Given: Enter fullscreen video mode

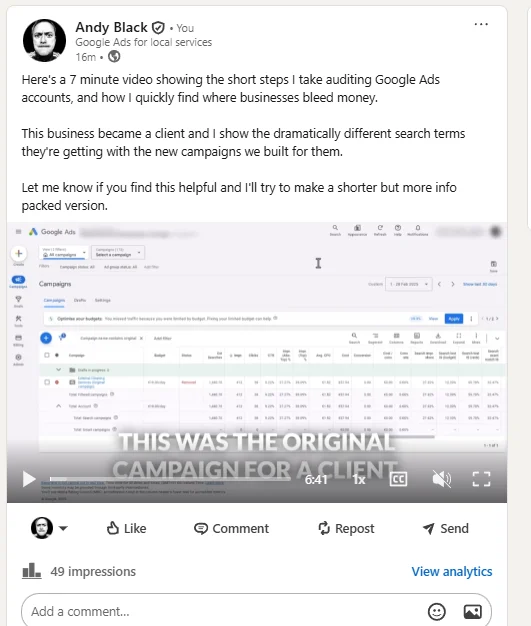Looking at the screenshot, I should [x=481, y=479].
